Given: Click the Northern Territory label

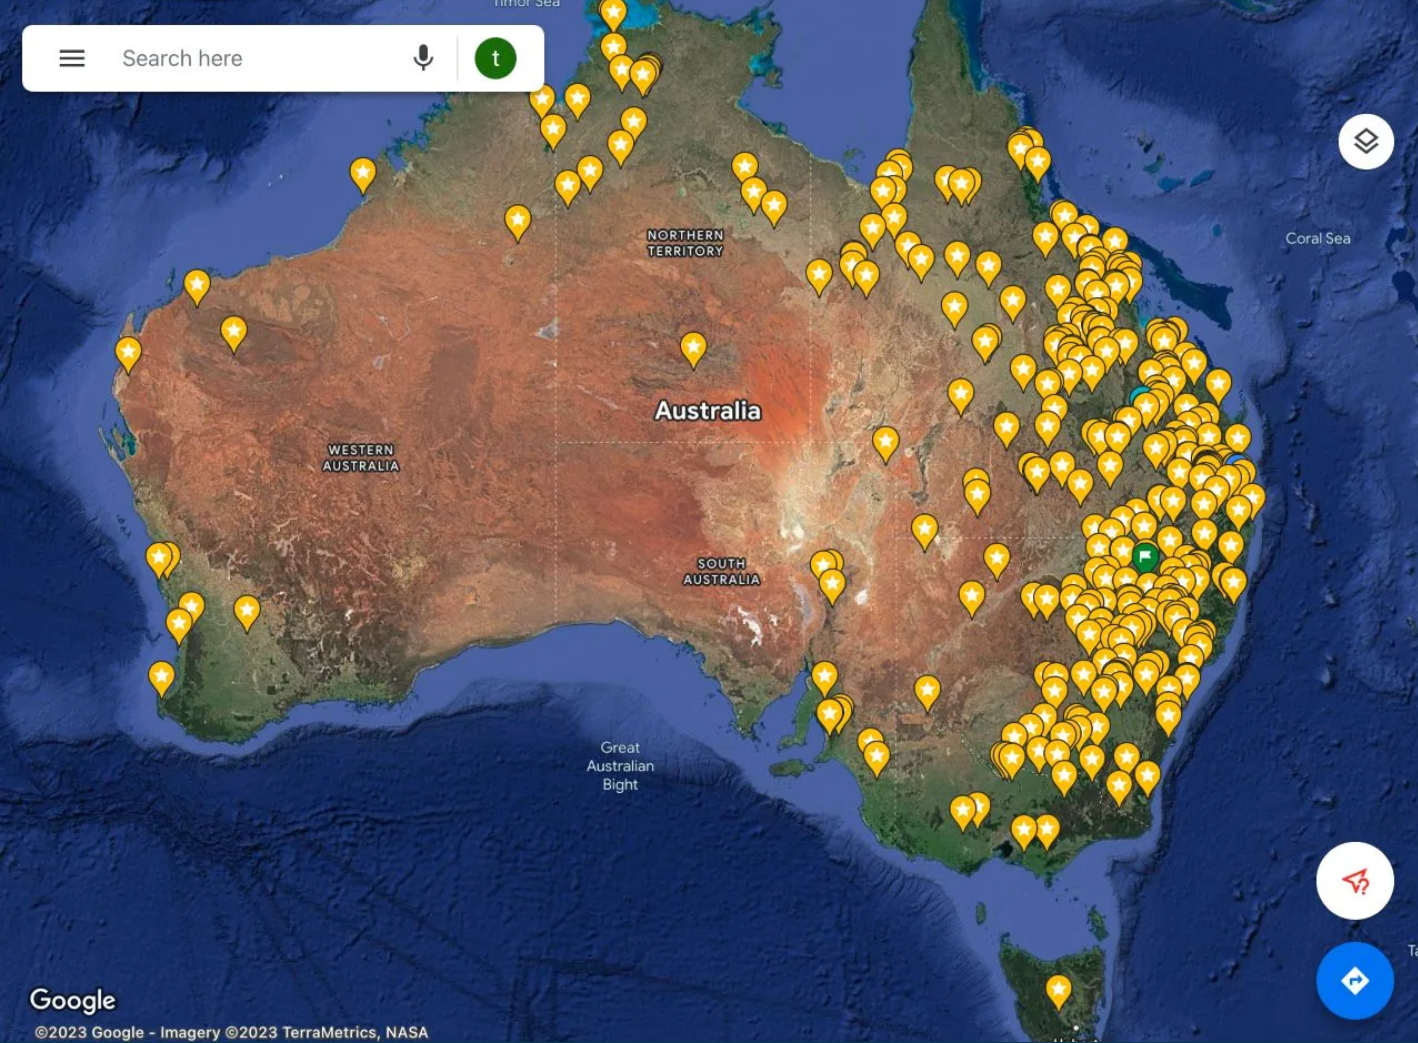Looking at the screenshot, I should tap(685, 243).
